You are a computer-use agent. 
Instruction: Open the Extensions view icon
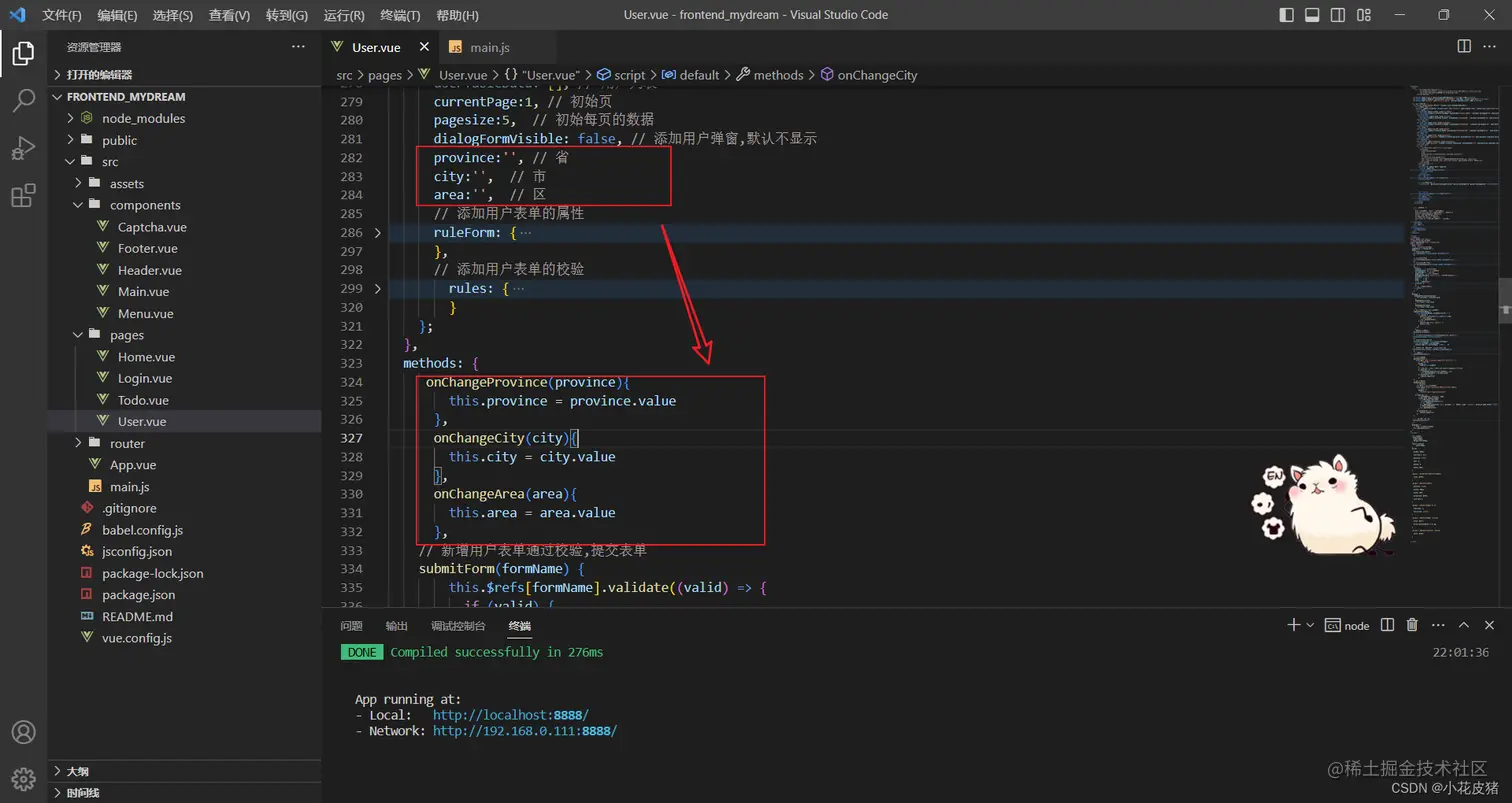pos(23,195)
